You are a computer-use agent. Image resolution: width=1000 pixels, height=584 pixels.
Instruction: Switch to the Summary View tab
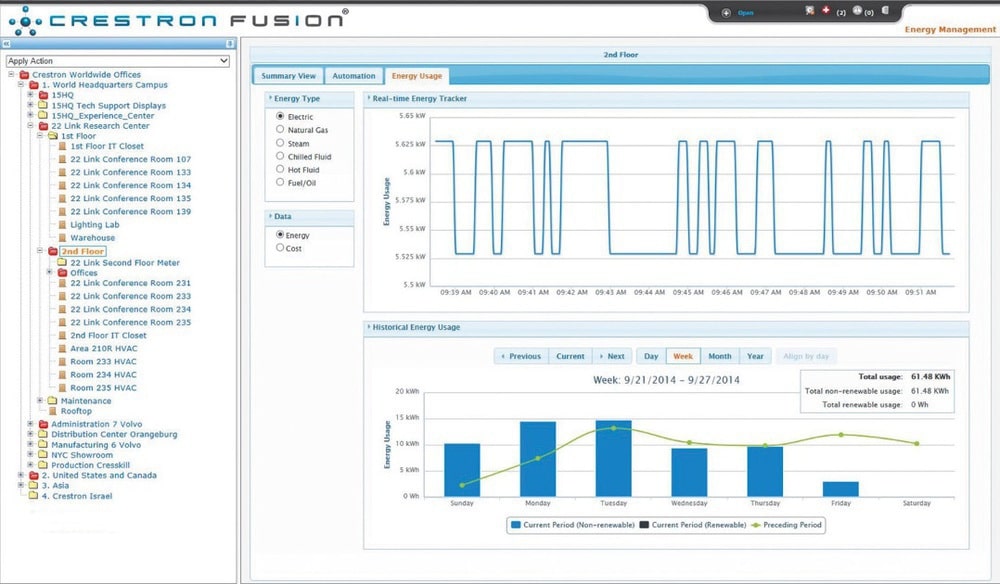[x=288, y=76]
